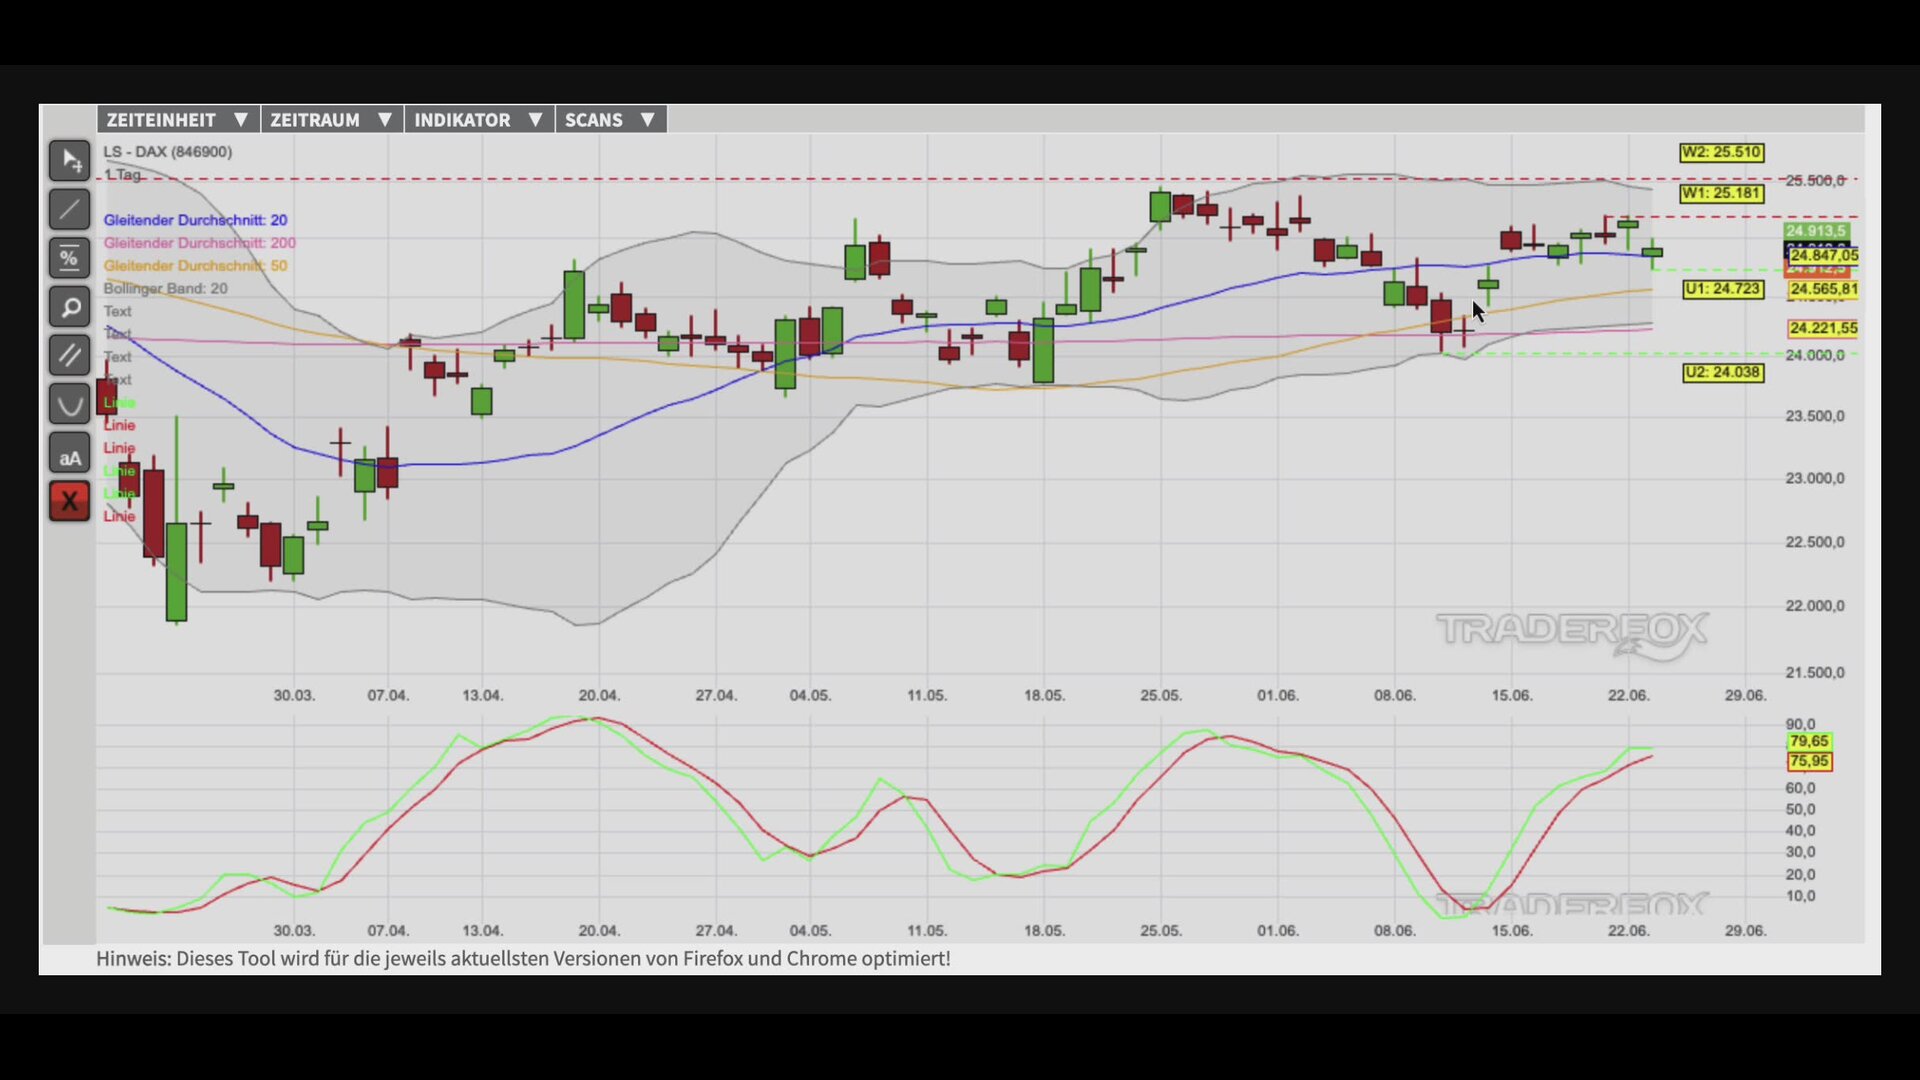1920x1080 pixels.
Task: Activate the magnifier zoom tool
Action: [x=70, y=307]
